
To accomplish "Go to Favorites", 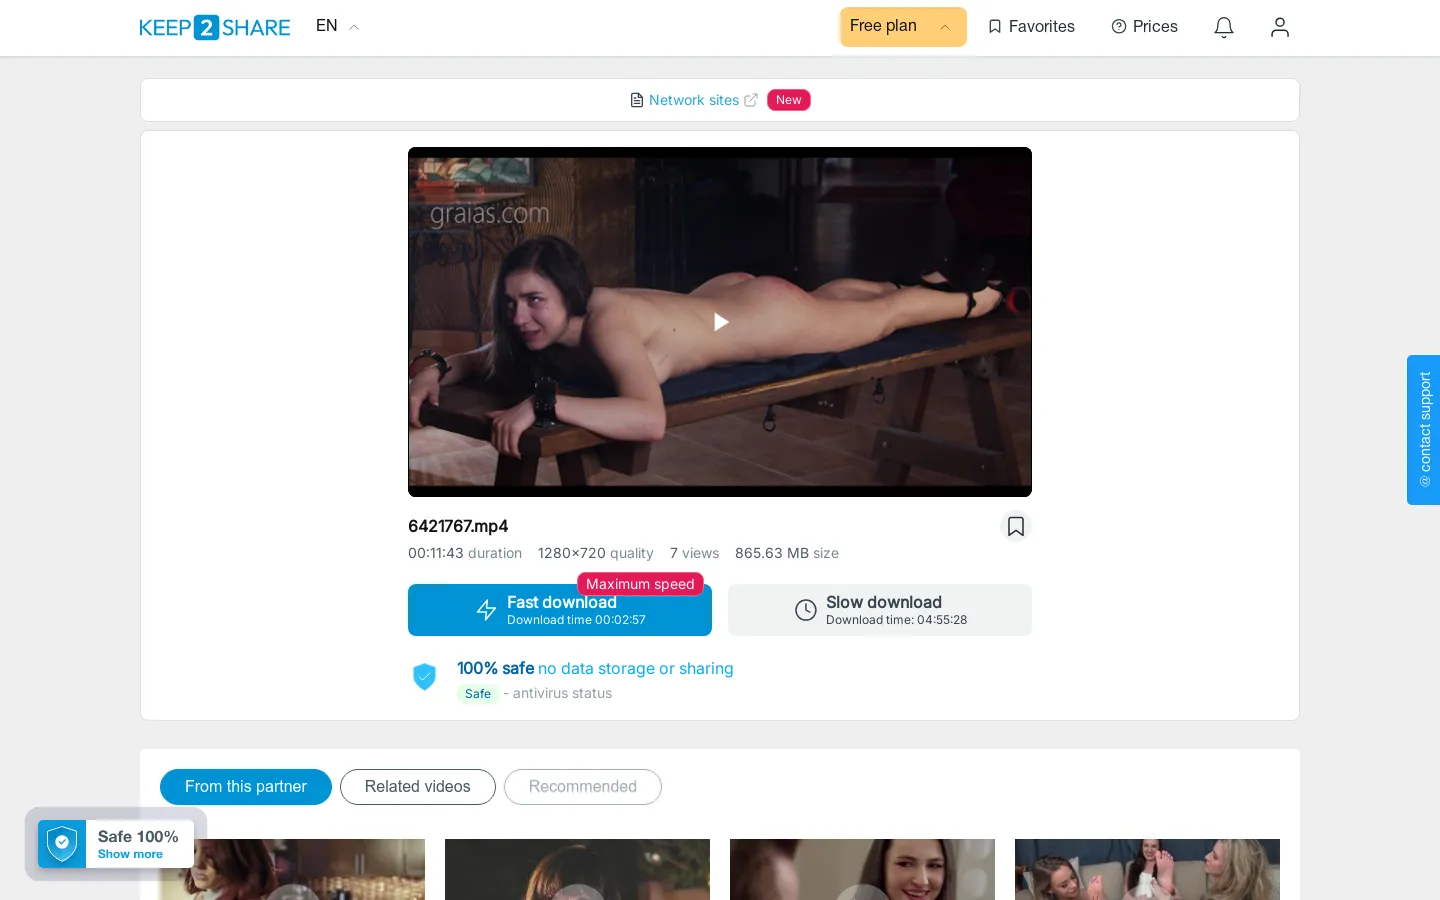I will [1031, 27].
